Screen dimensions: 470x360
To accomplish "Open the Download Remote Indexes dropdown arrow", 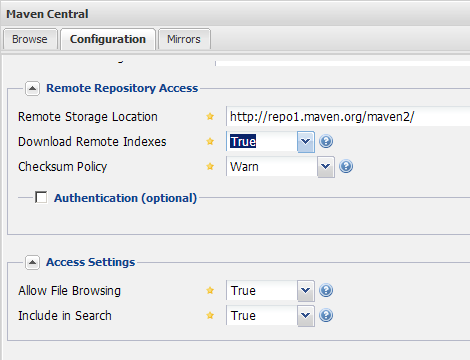I will click(306, 142).
